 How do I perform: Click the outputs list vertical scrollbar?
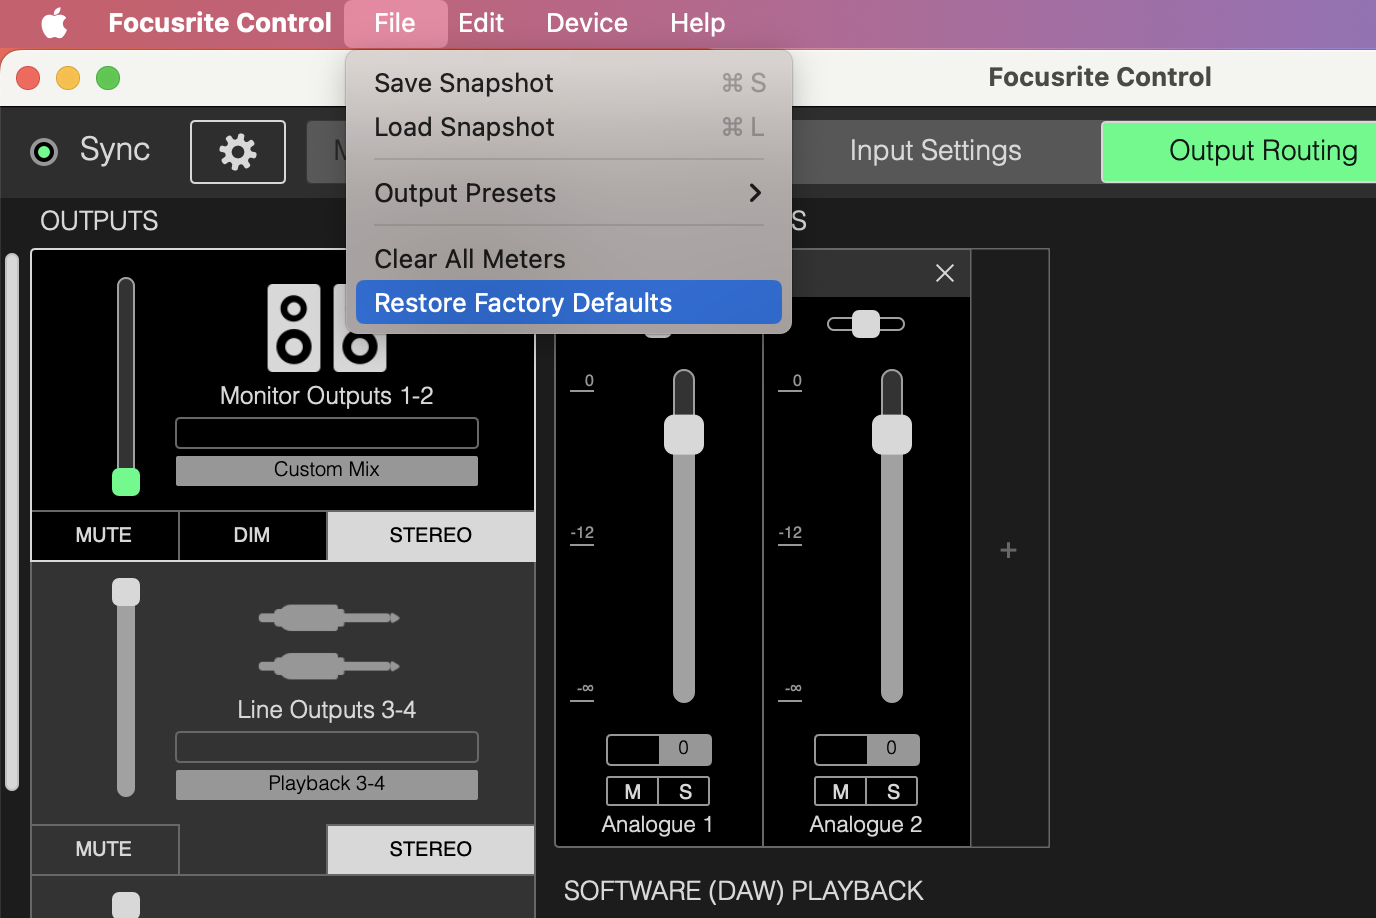[12, 522]
